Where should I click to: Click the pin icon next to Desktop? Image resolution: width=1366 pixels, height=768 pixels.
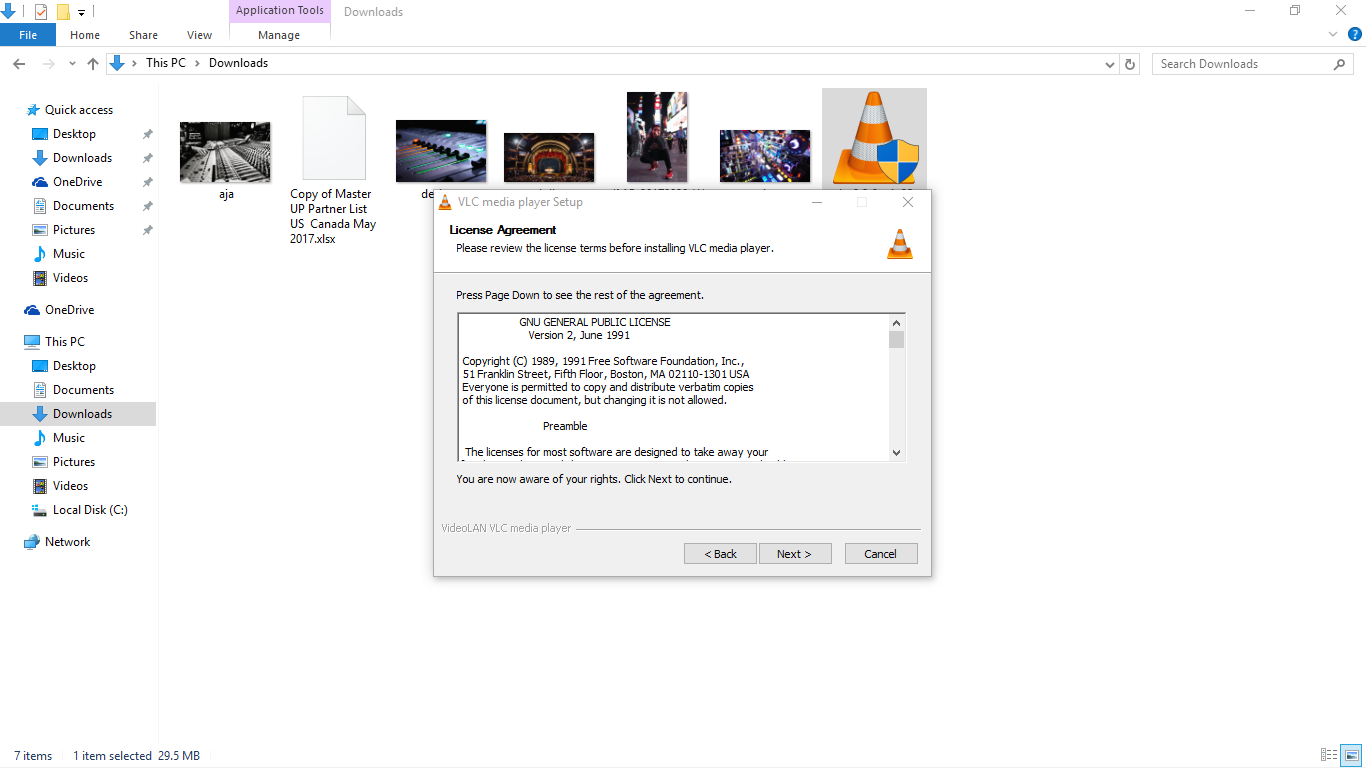(x=148, y=134)
